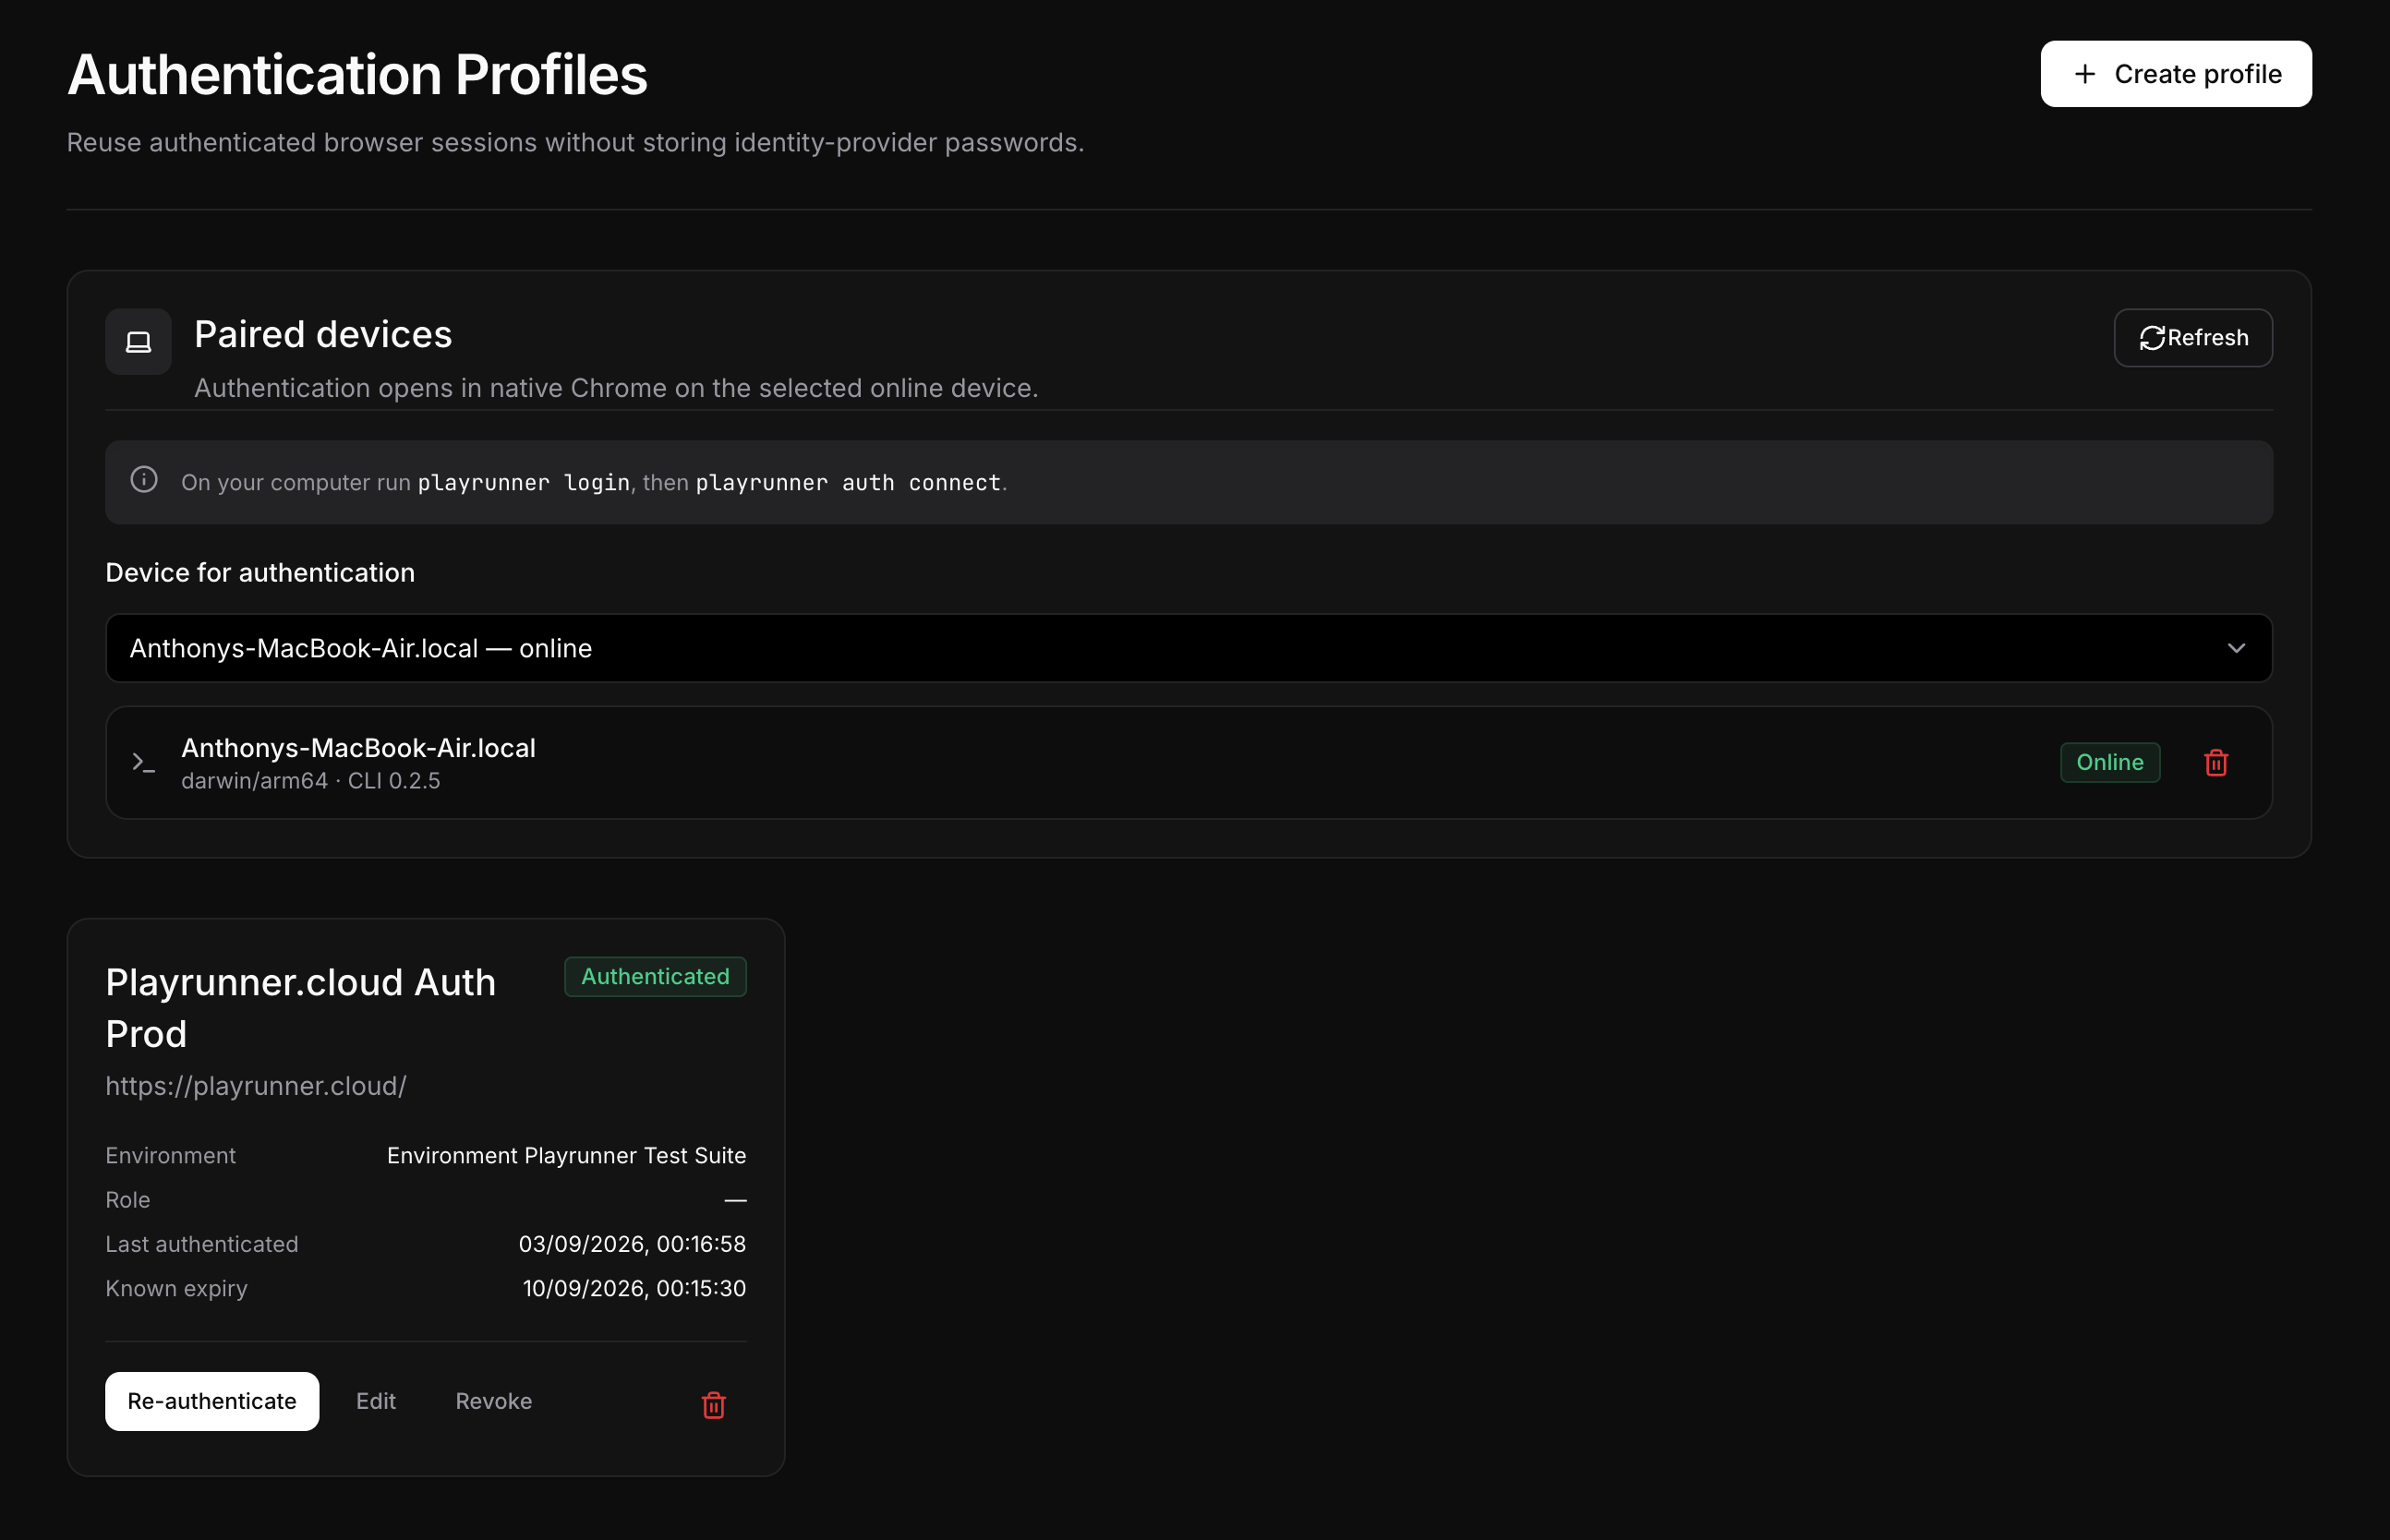Delete the Anthonys-MacBook-Air.local paired device

pyautogui.click(x=2216, y=762)
